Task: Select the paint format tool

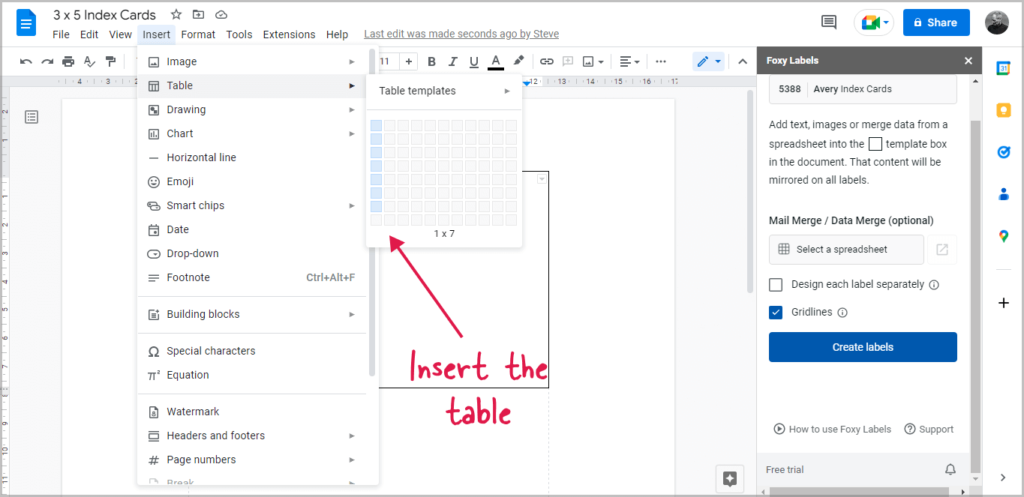Action: click(110, 61)
